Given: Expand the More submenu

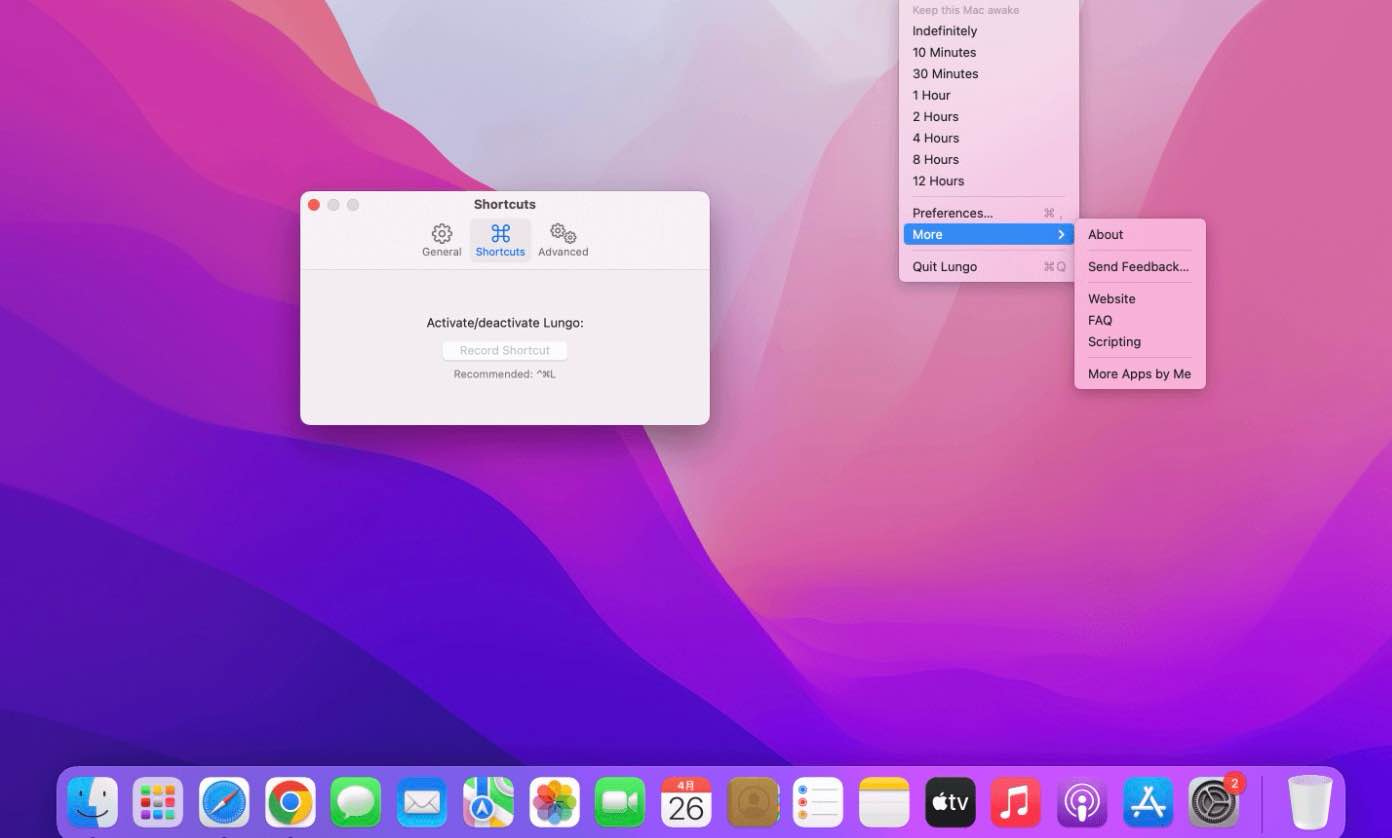Looking at the screenshot, I should click(988, 235).
